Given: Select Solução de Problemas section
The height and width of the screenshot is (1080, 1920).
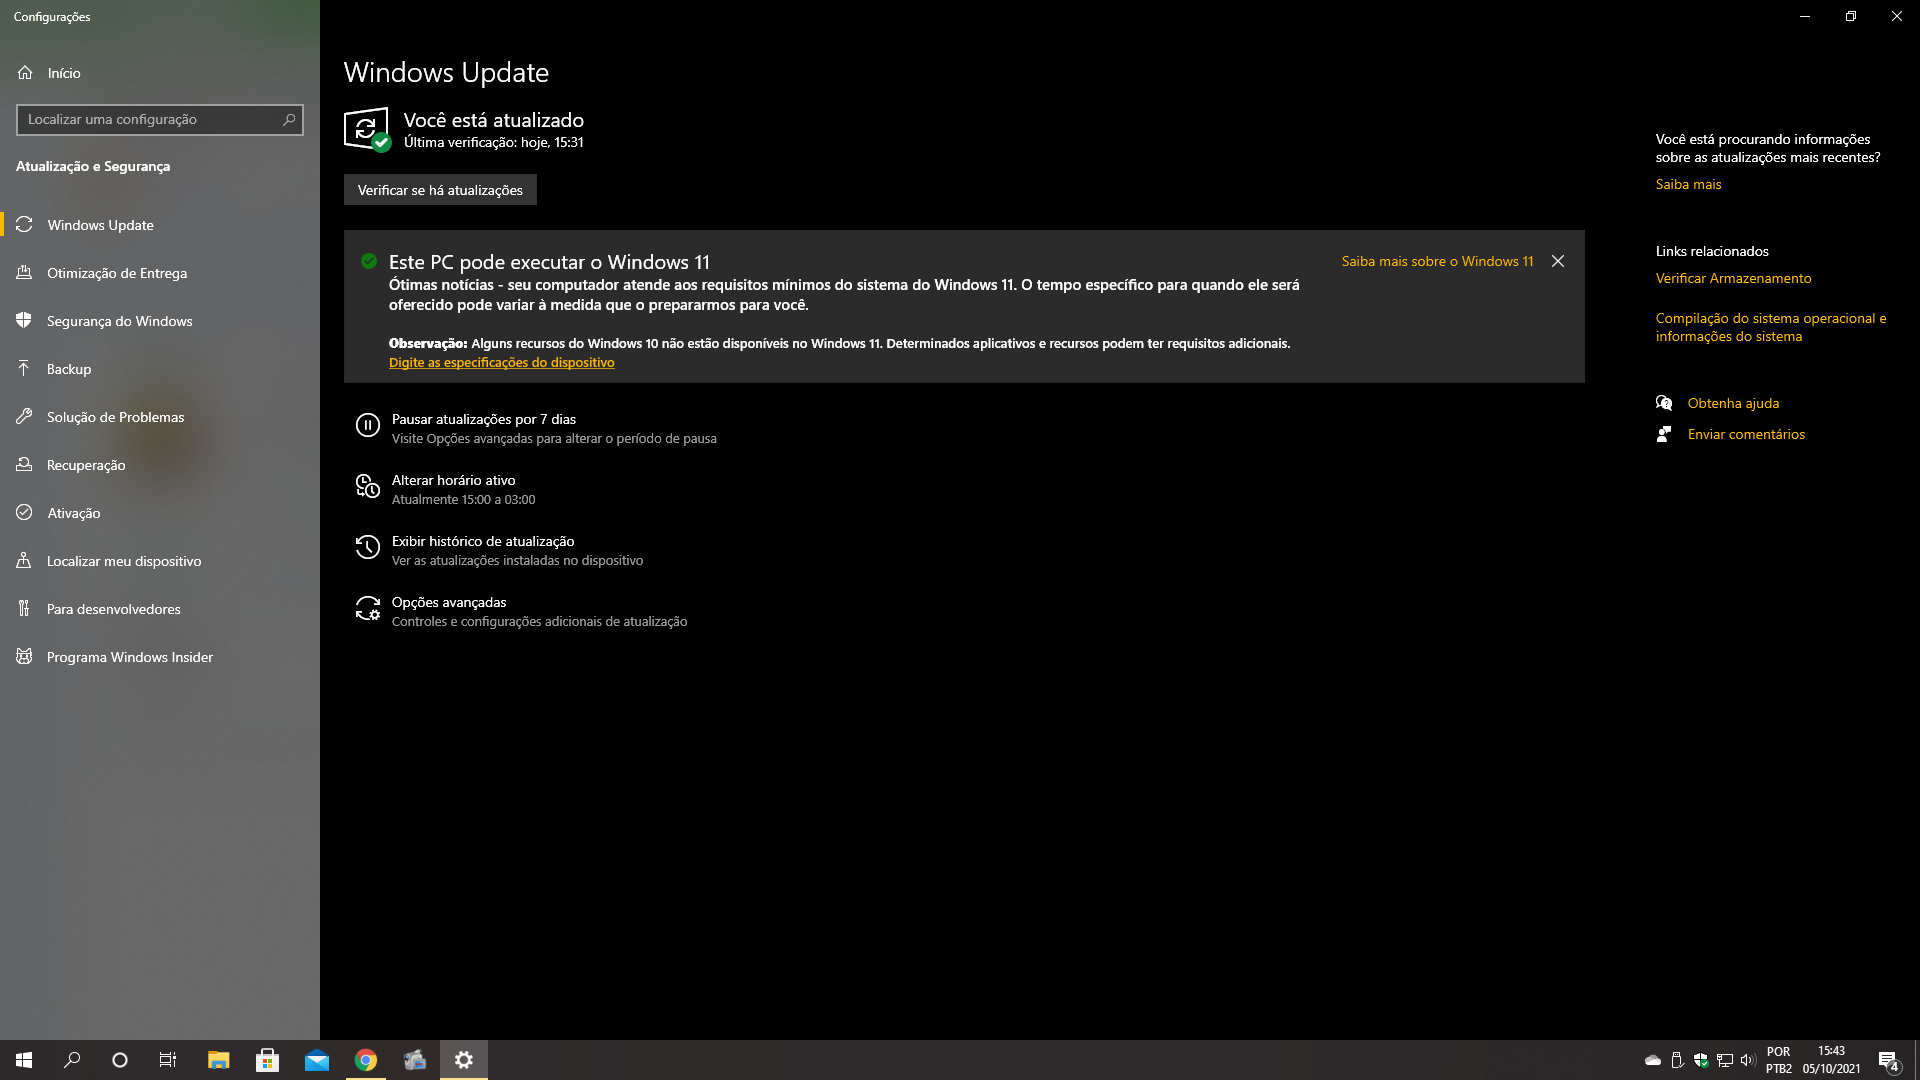Looking at the screenshot, I should pyautogui.click(x=160, y=417).
